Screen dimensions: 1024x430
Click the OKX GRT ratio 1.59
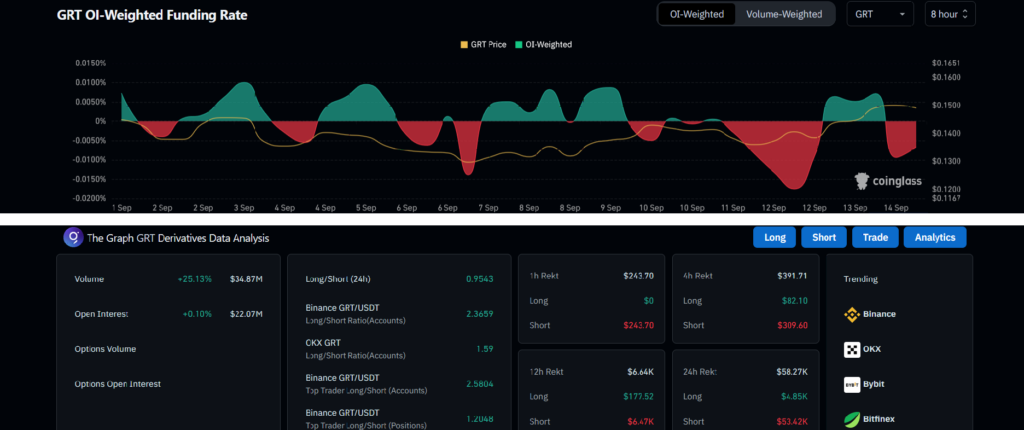point(485,349)
